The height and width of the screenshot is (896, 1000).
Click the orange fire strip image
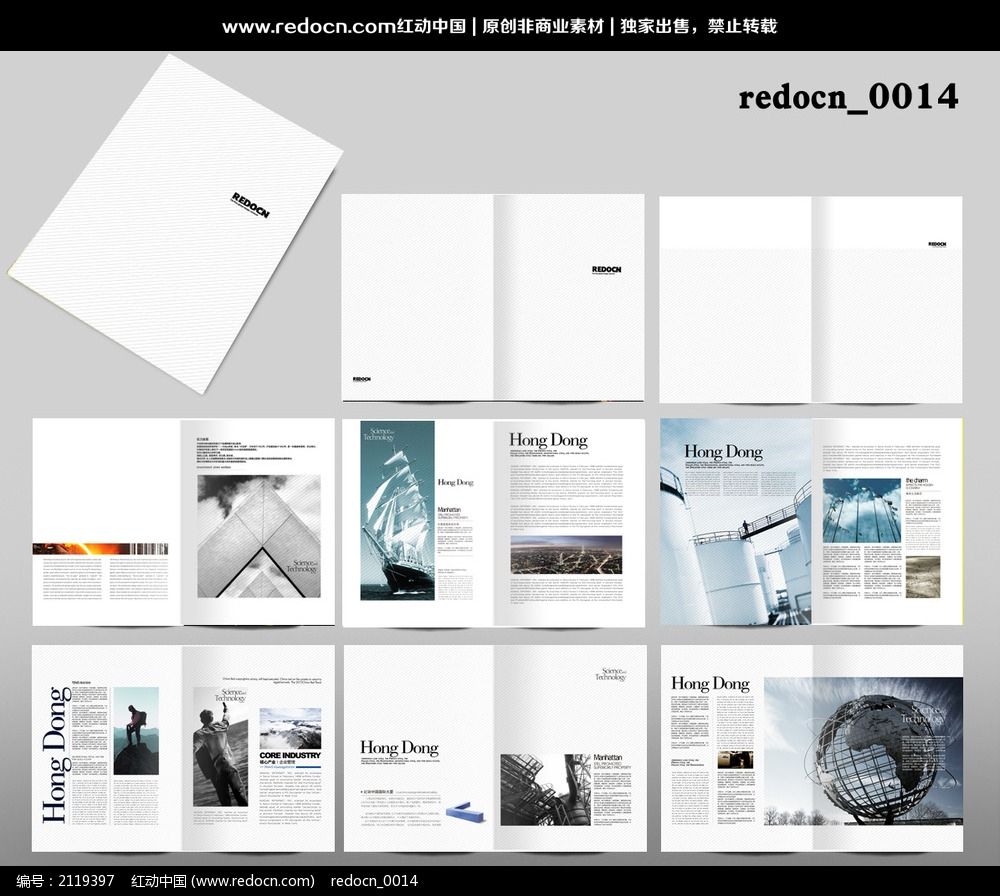100,548
